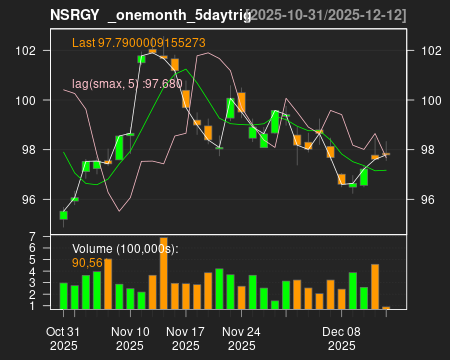Click the 98 label on the right price axis

[x=428, y=150]
